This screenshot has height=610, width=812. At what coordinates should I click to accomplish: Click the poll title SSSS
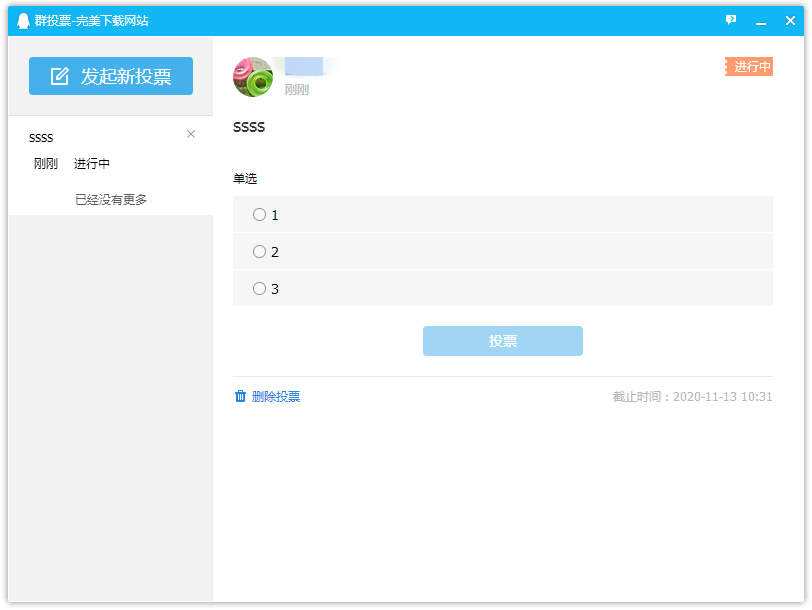[248, 127]
